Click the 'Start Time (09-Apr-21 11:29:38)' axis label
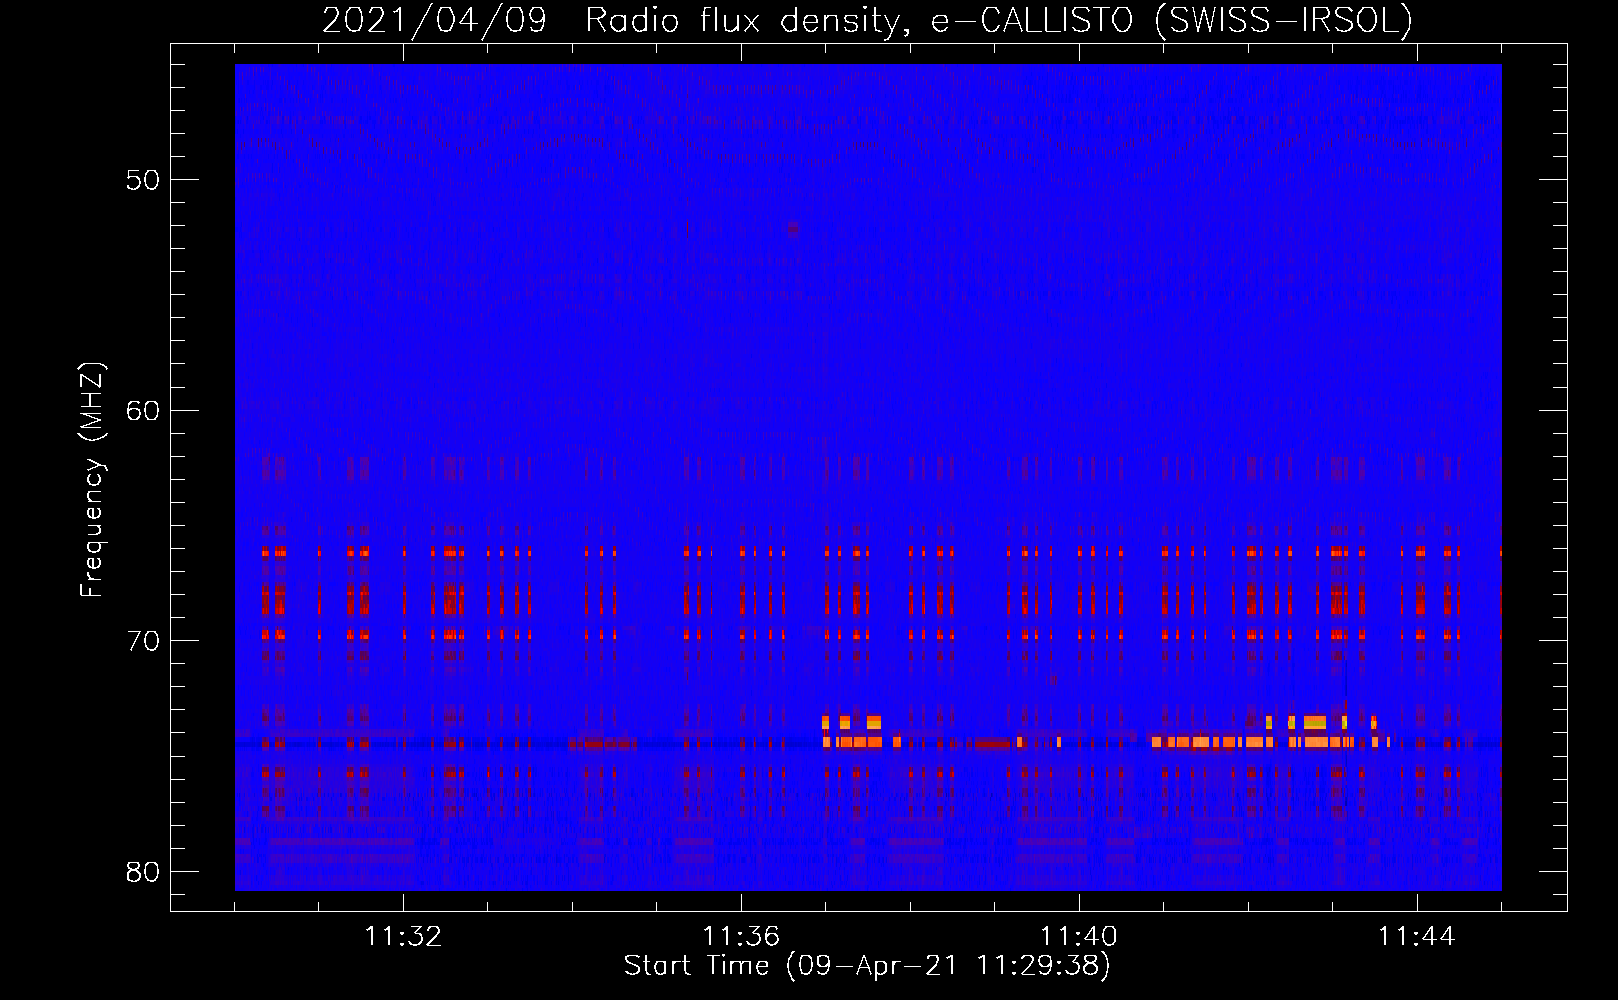 click(867, 966)
